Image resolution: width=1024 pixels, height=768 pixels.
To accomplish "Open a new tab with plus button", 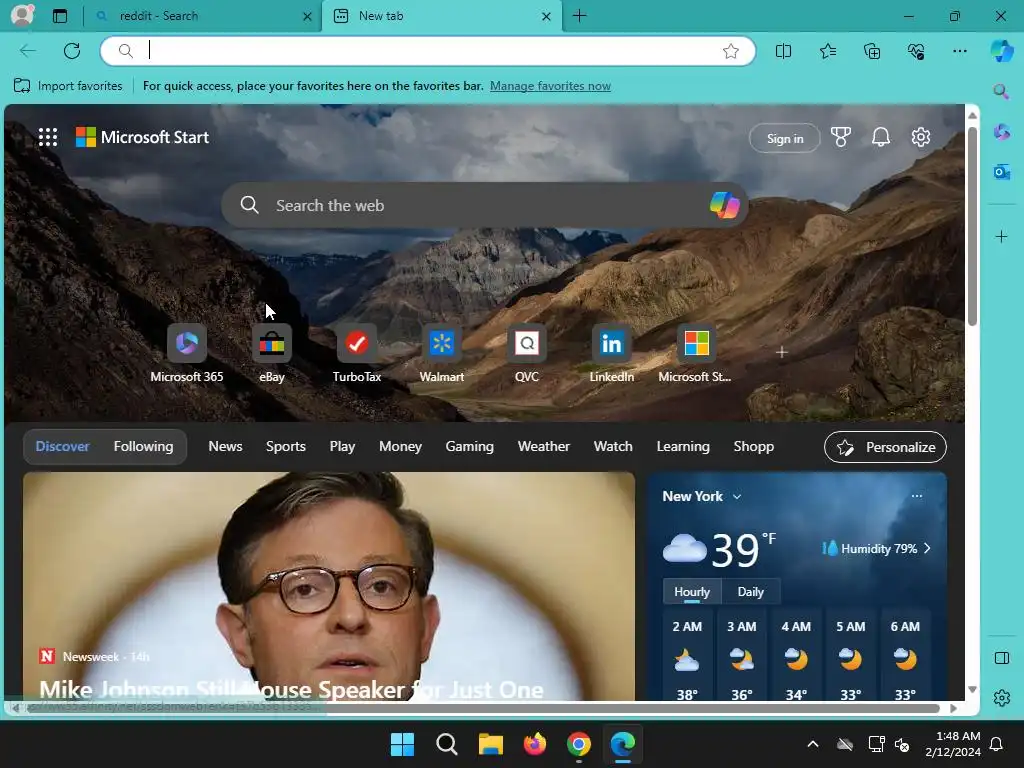I will 579,16.
